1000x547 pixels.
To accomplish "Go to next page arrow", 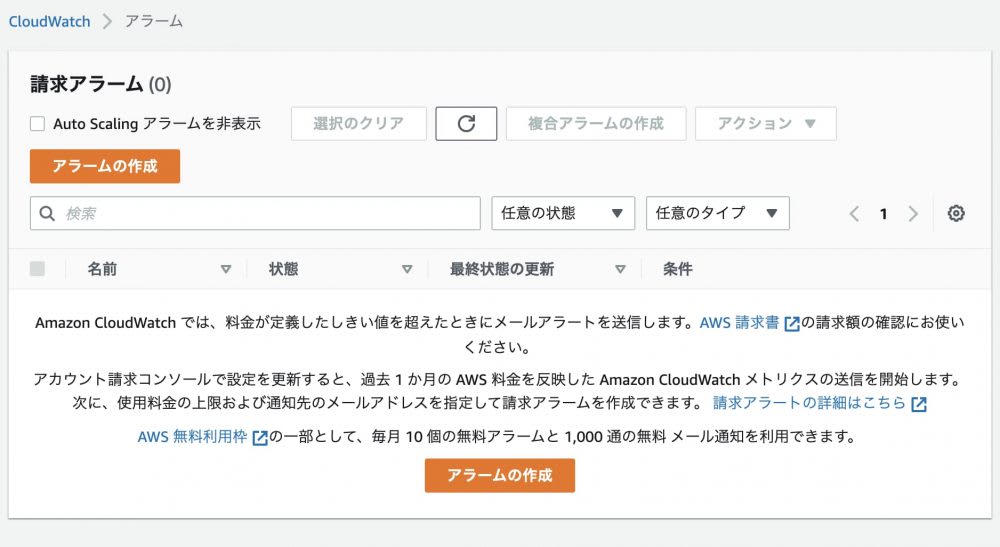I will [x=913, y=214].
